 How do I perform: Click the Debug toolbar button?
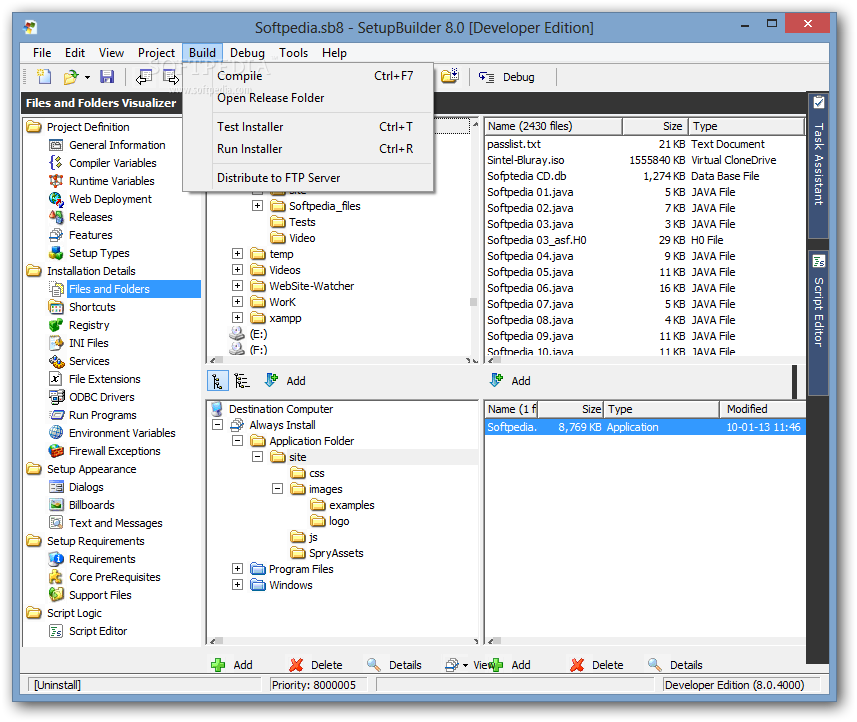click(x=507, y=77)
